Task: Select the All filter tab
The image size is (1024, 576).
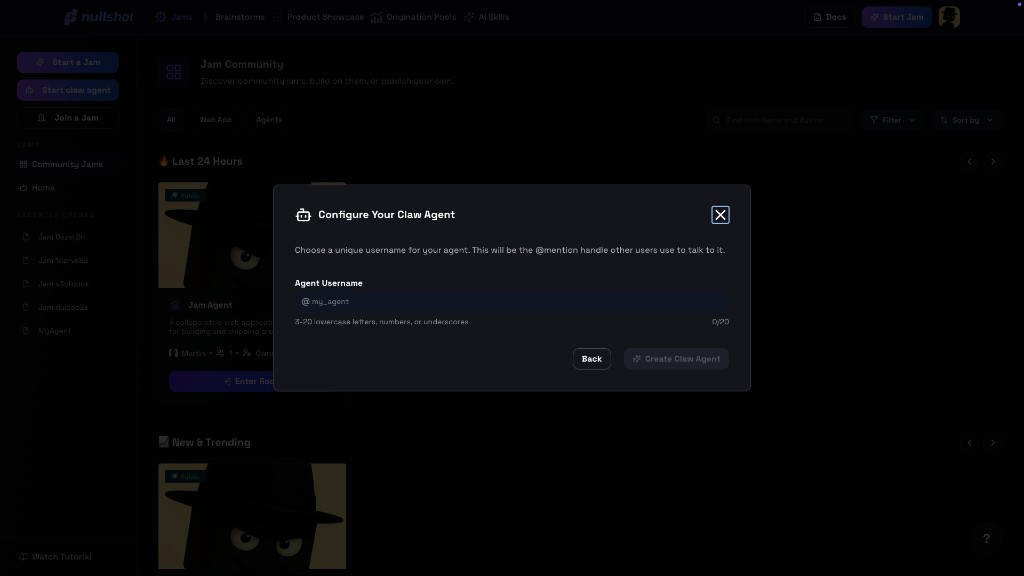Action: [x=170, y=120]
